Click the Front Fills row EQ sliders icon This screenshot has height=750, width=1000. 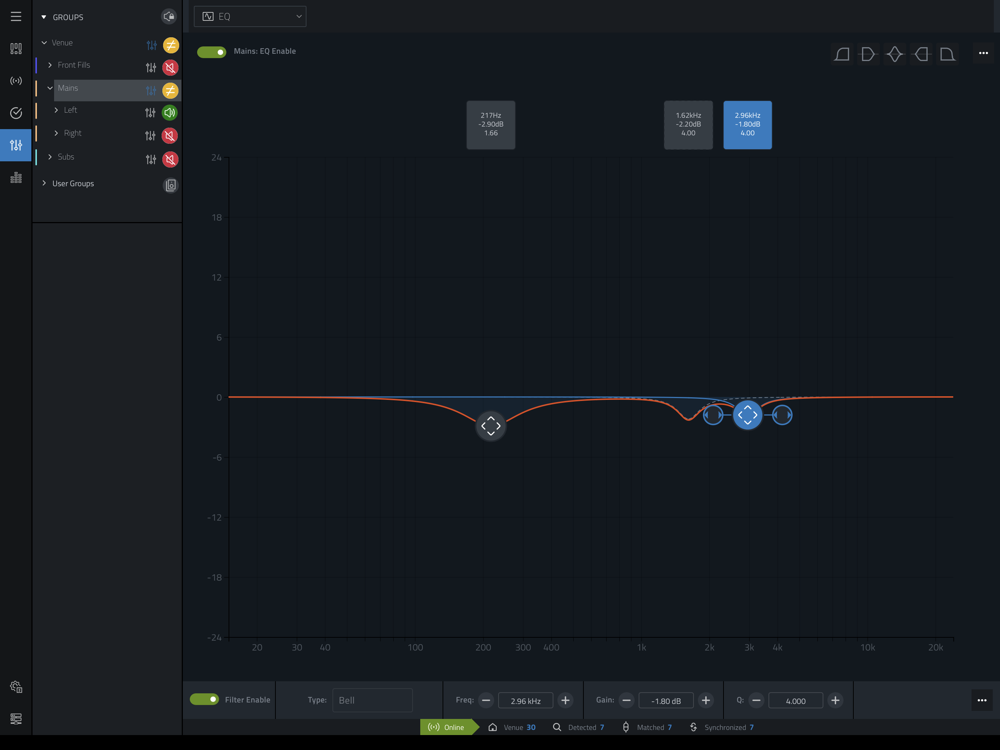point(151,68)
